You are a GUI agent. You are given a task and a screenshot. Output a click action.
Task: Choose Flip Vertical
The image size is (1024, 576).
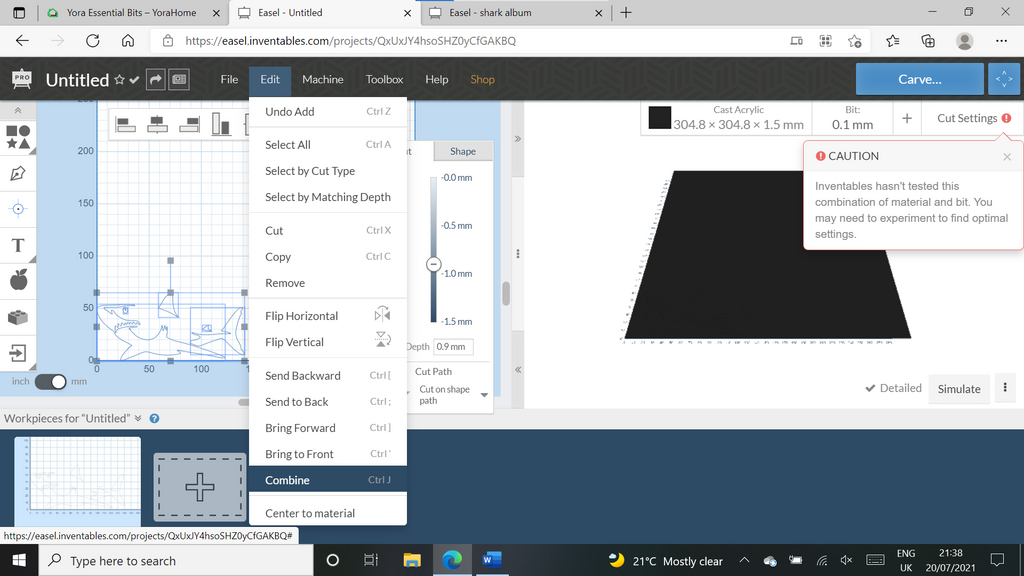pyautogui.click(x=328, y=342)
